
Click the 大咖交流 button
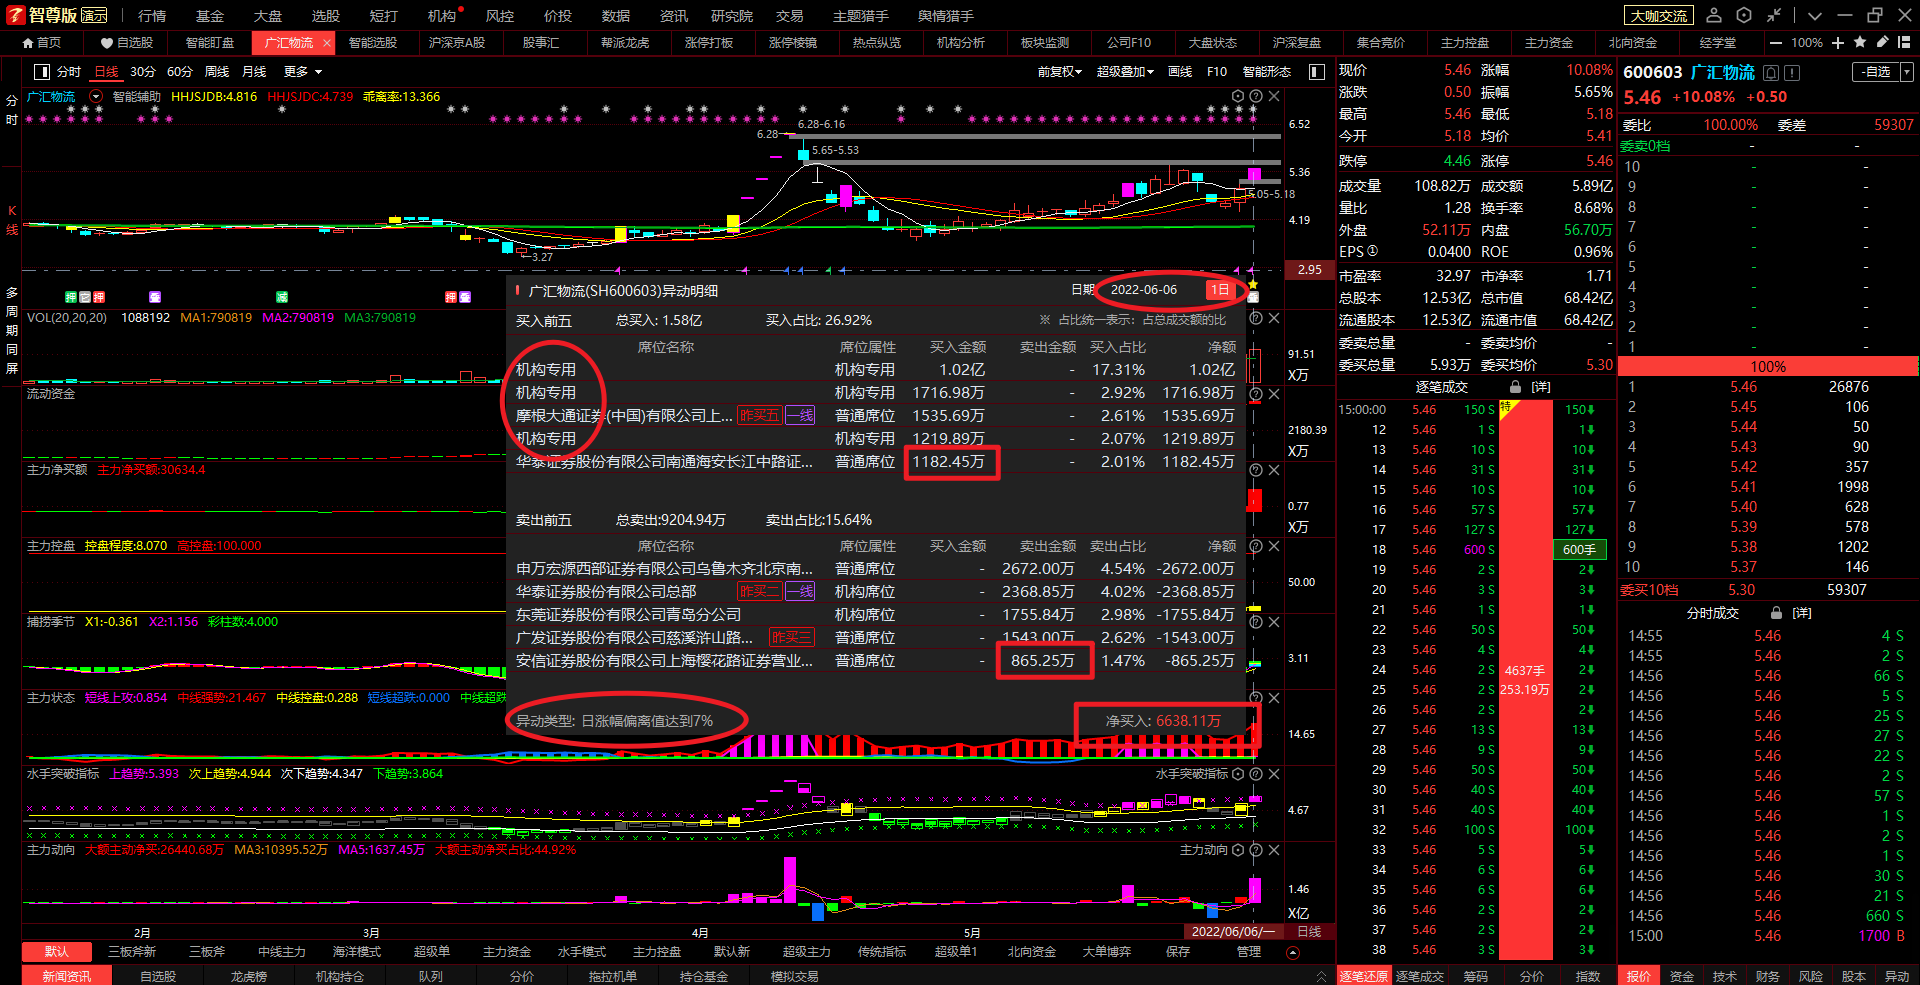click(x=1659, y=16)
